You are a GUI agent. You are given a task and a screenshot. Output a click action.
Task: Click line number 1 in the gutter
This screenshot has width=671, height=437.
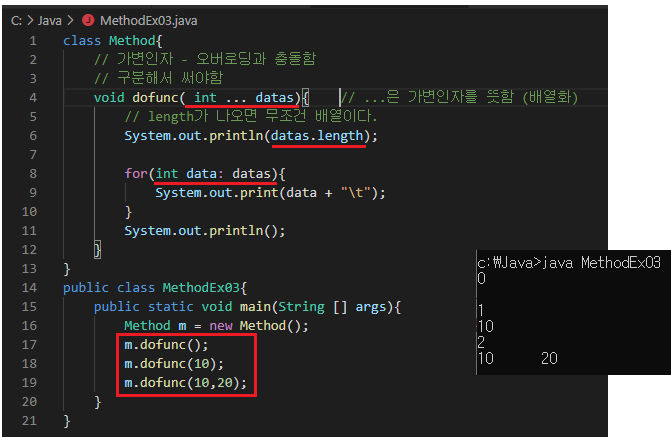[x=33, y=41]
